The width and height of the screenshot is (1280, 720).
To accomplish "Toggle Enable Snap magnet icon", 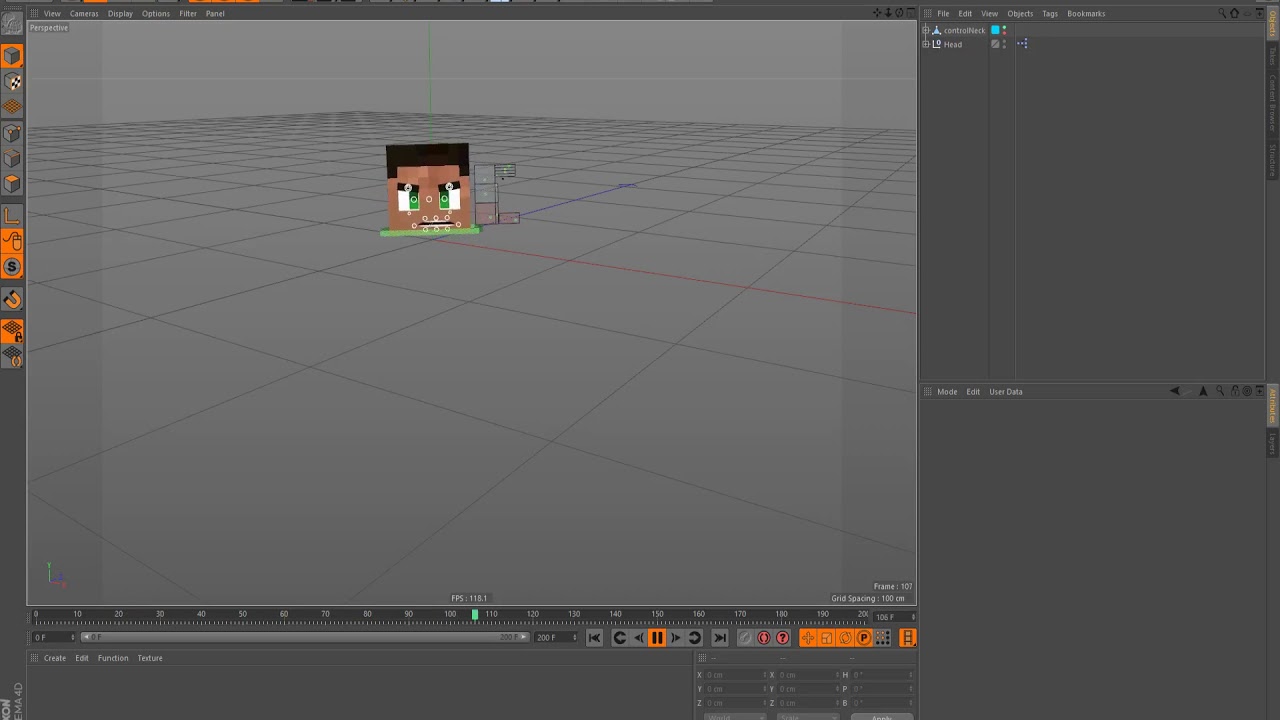I will [12, 299].
